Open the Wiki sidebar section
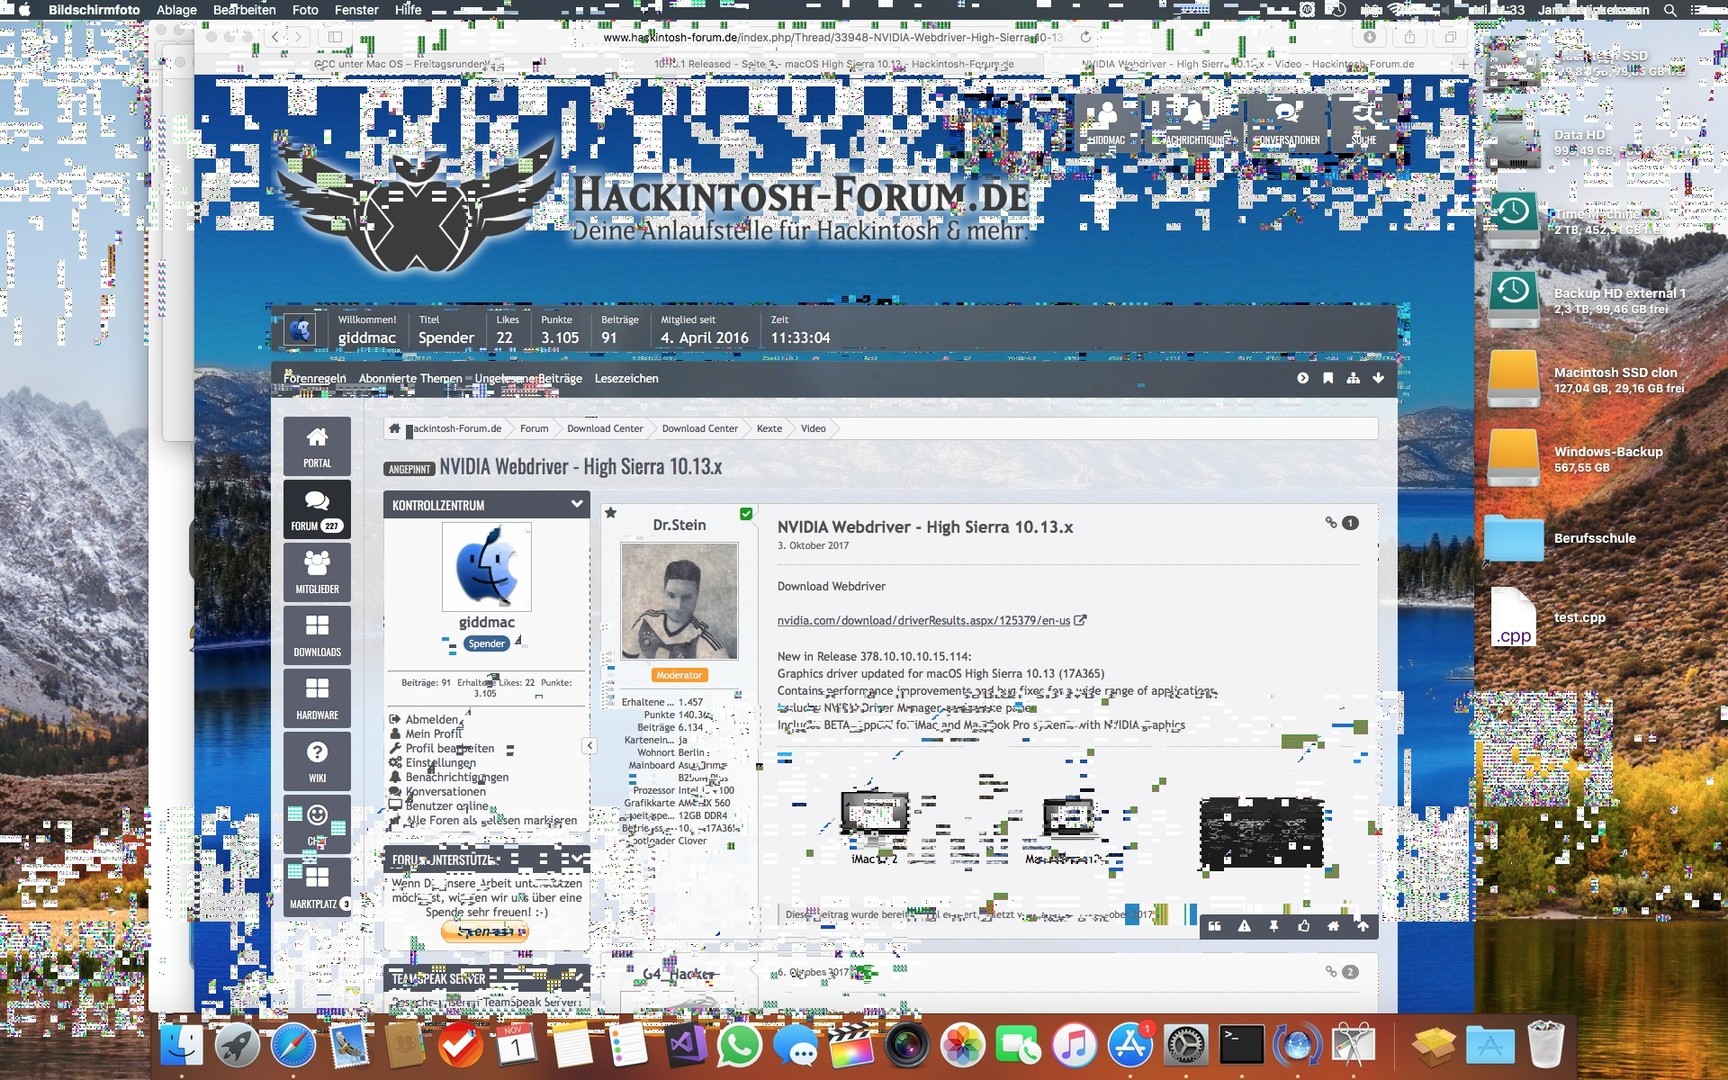 317,761
